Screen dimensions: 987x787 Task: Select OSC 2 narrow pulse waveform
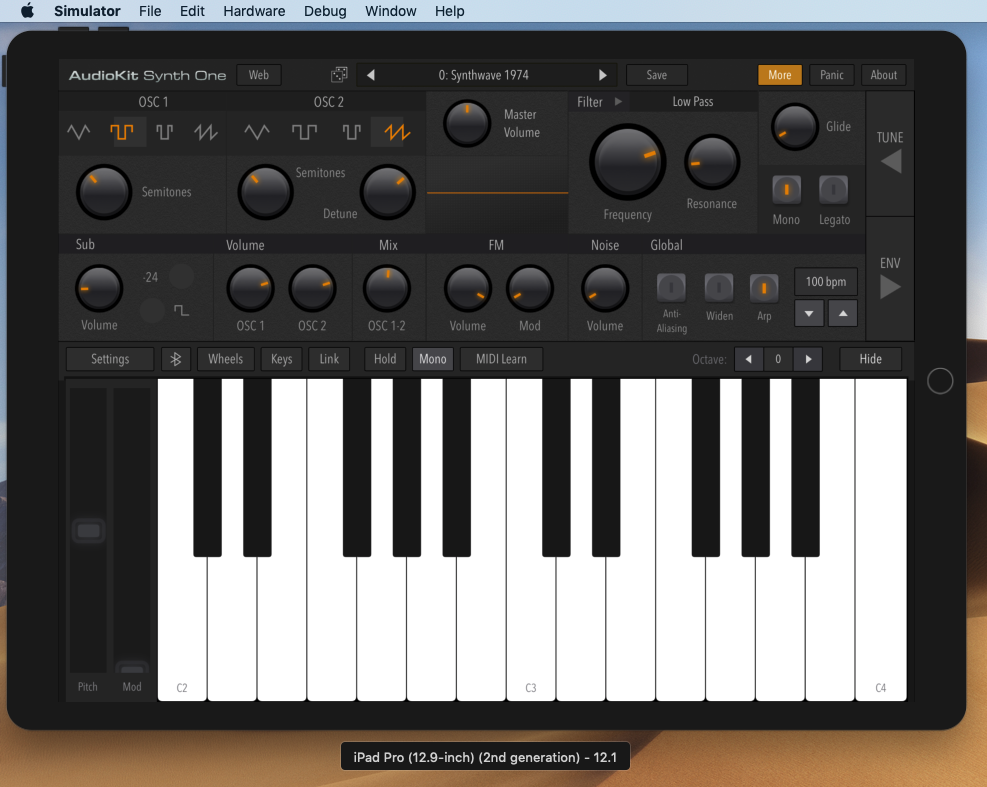(x=351, y=132)
